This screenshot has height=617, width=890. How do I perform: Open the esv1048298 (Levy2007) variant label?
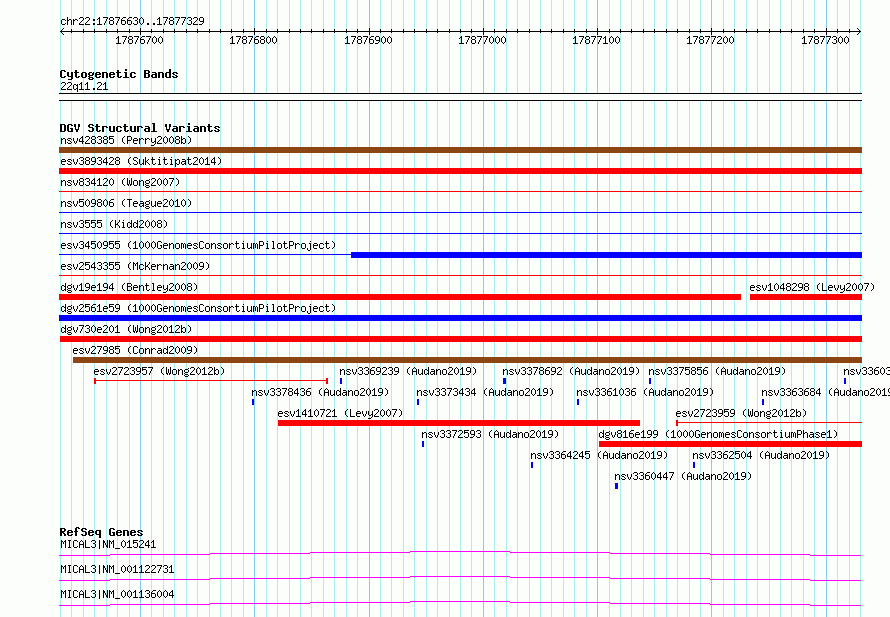pyautogui.click(x=812, y=287)
